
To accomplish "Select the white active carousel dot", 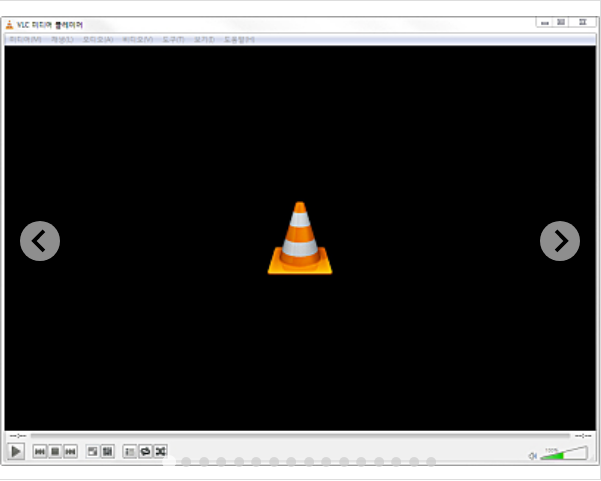I will pyautogui.click(x=169, y=462).
